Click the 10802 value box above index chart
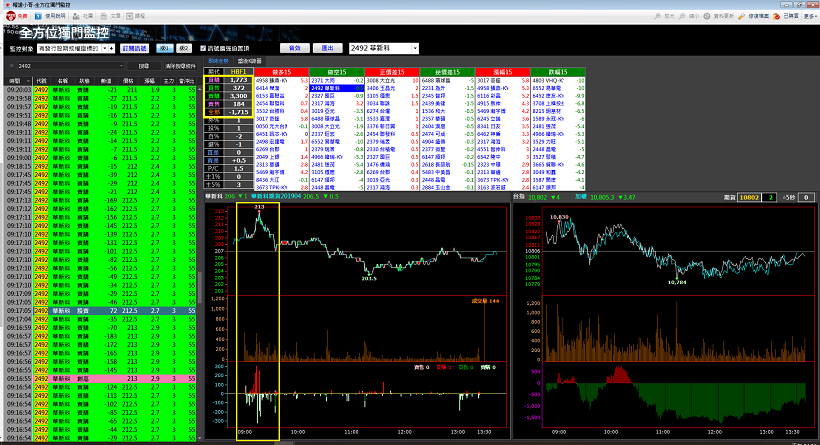Image resolution: width=820 pixels, height=445 pixels. click(x=749, y=197)
